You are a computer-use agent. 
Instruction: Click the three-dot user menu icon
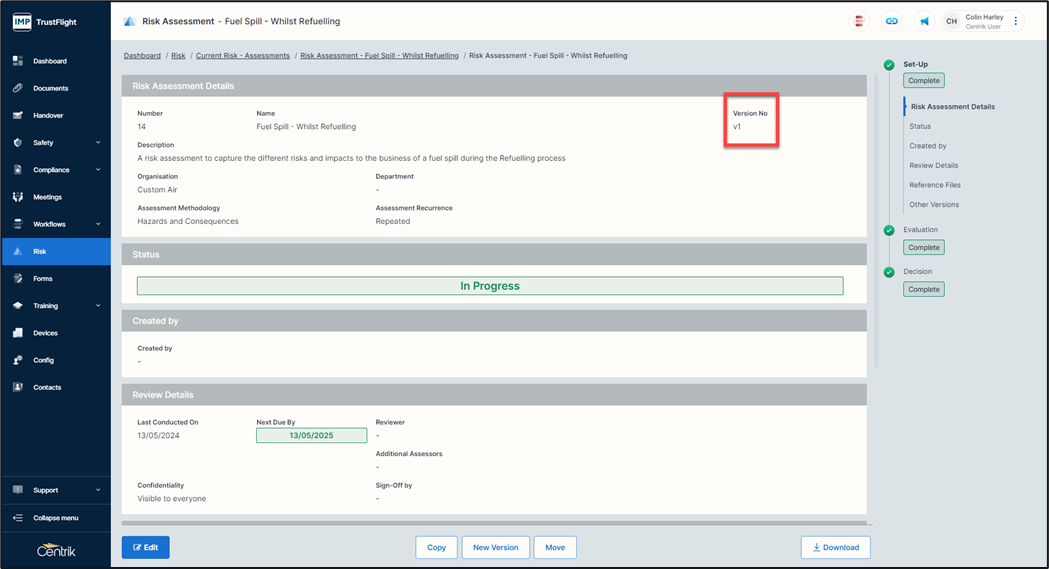point(1016,21)
